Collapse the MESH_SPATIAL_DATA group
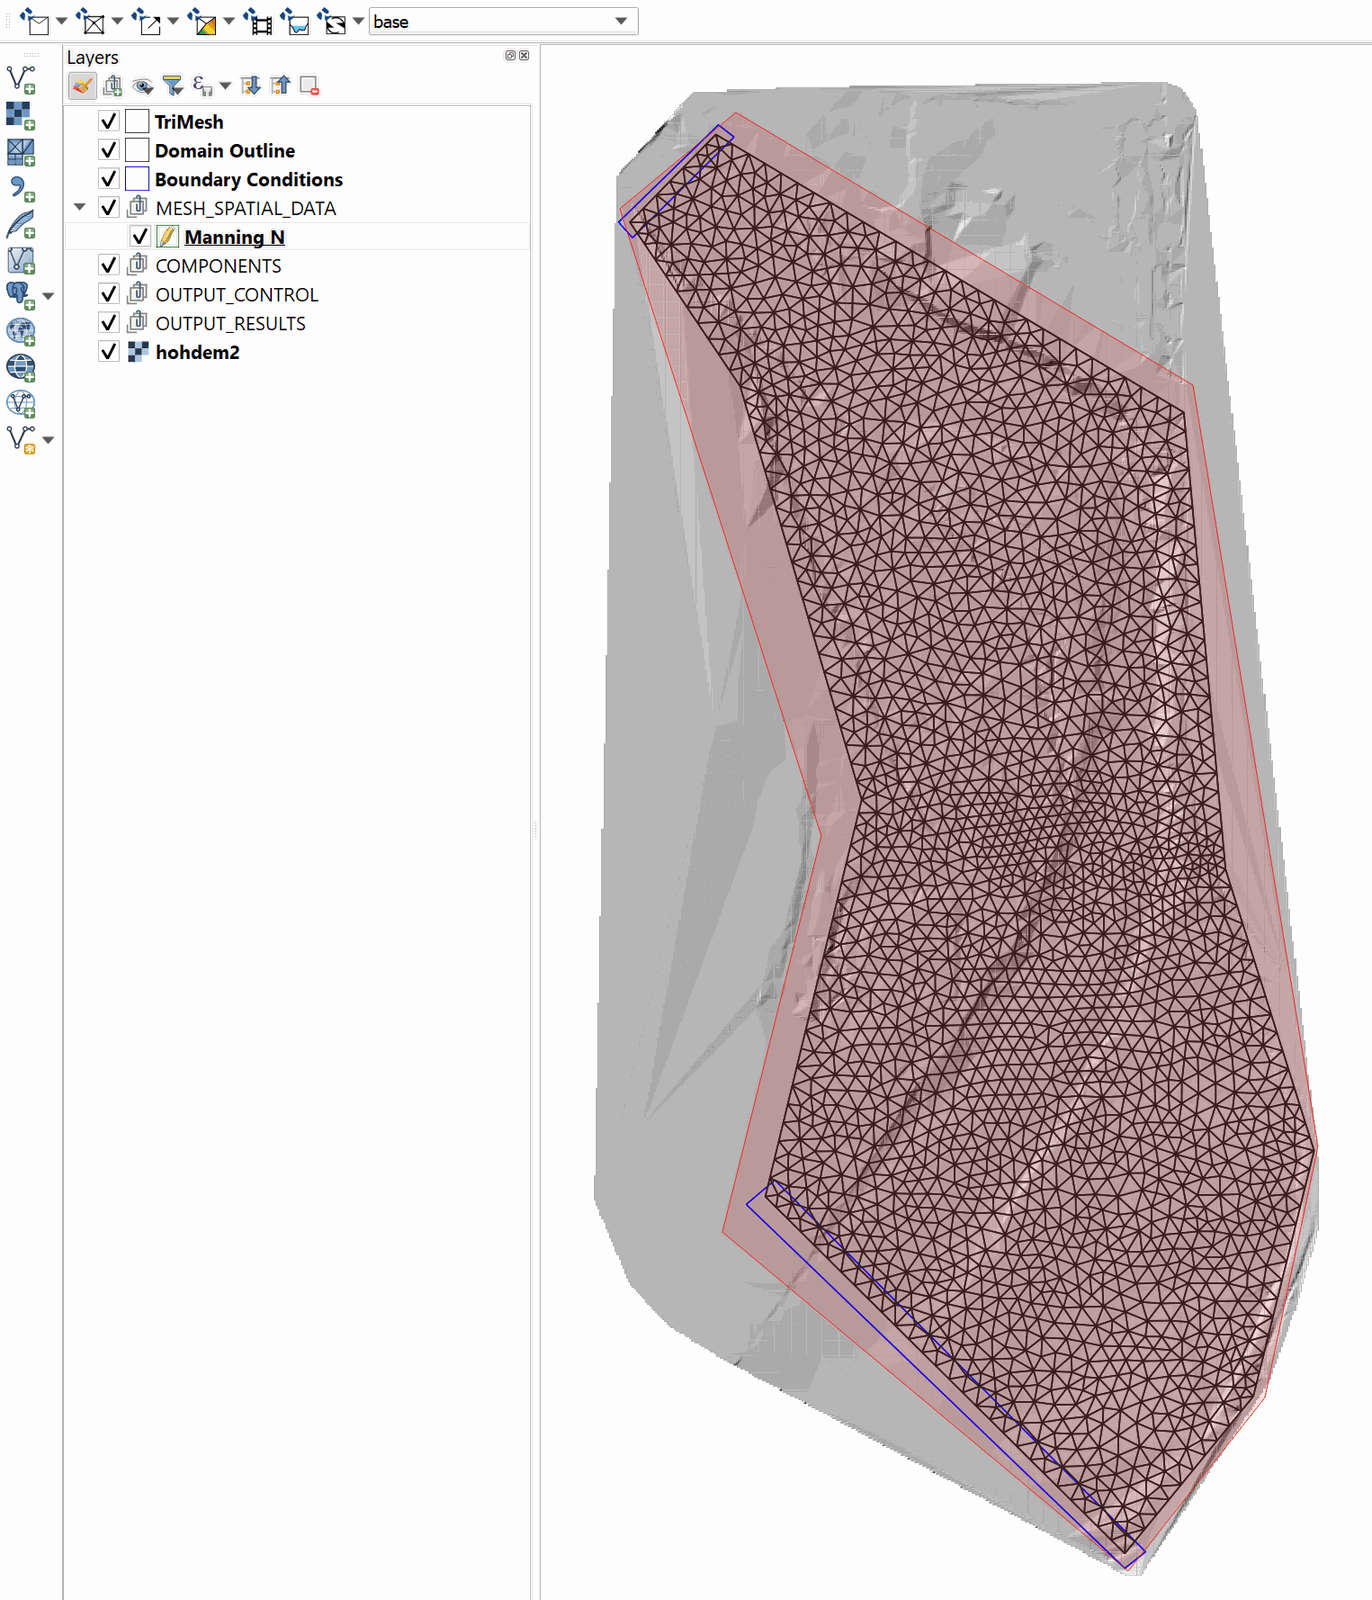This screenshot has width=1372, height=1600. pos(80,208)
